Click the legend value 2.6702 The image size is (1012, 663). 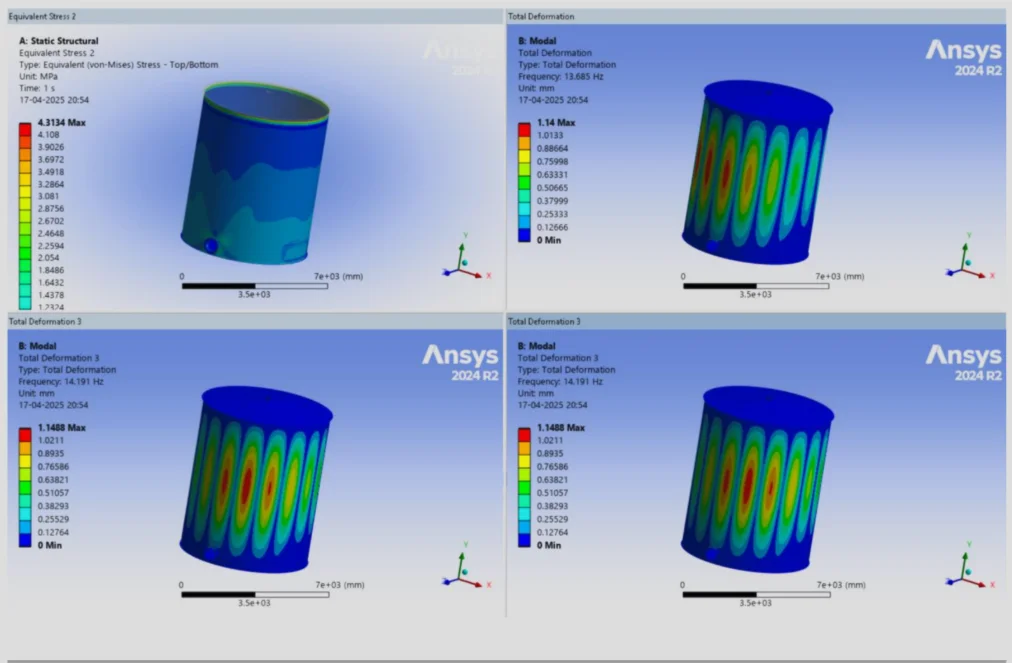click(51, 221)
